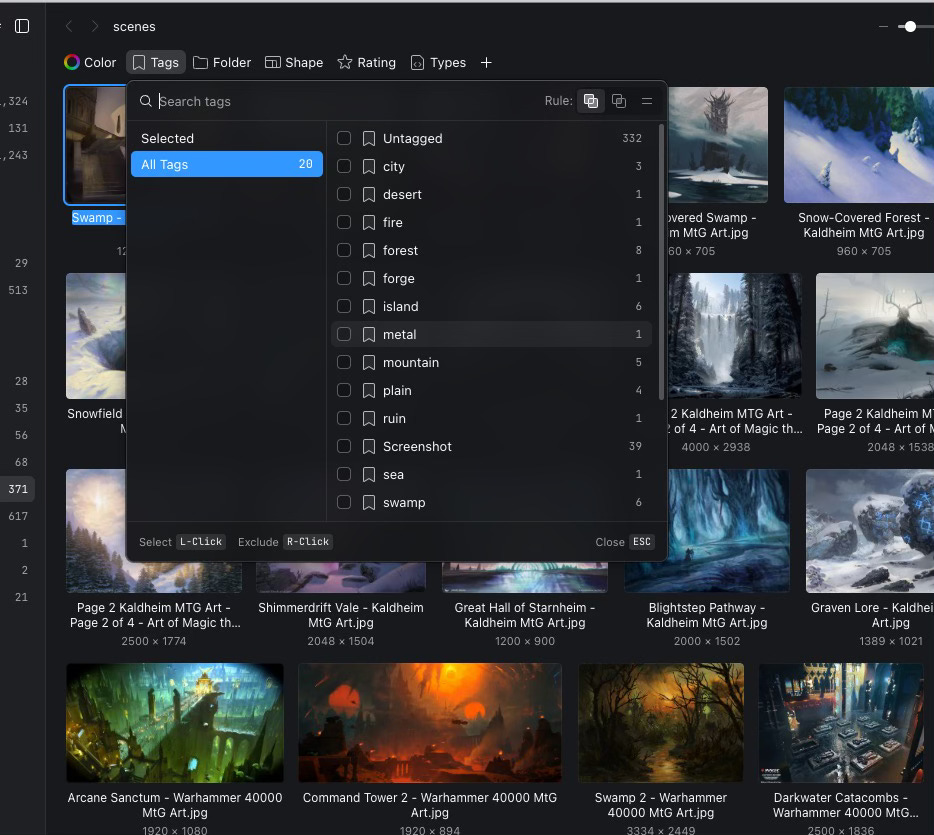Click the bookmark icon beside metal
934x835 pixels.
point(369,335)
